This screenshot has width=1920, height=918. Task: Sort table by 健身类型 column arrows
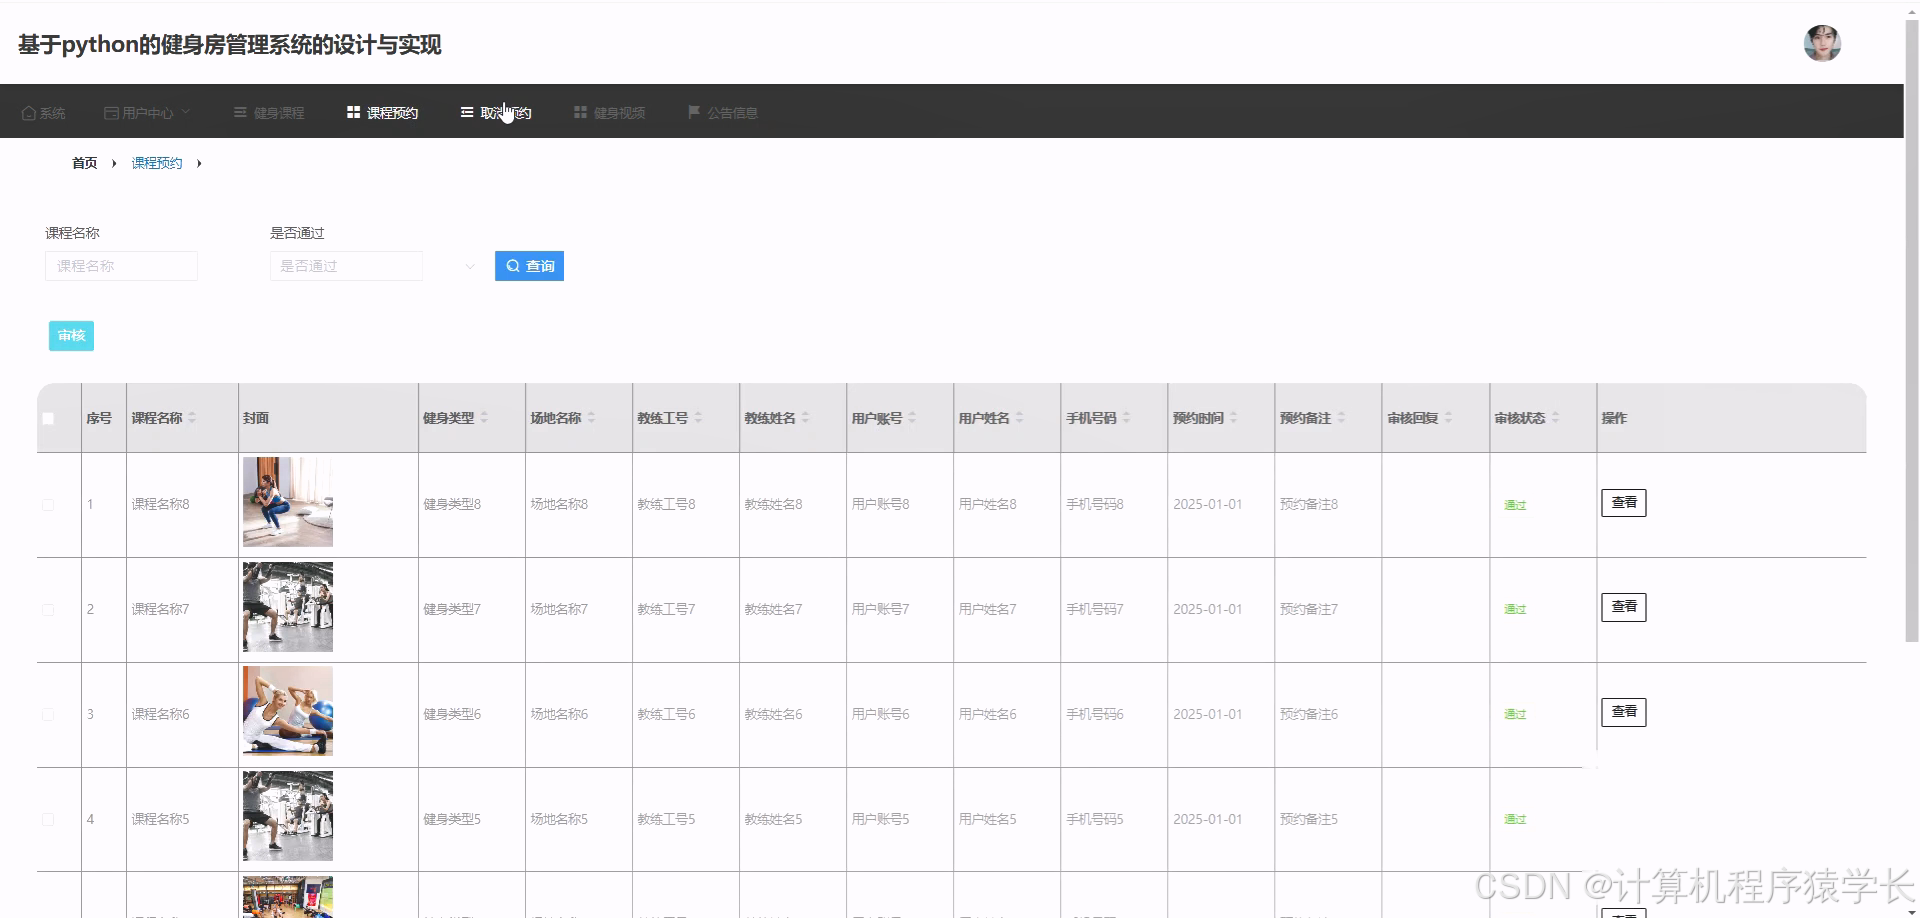pyautogui.click(x=484, y=418)
